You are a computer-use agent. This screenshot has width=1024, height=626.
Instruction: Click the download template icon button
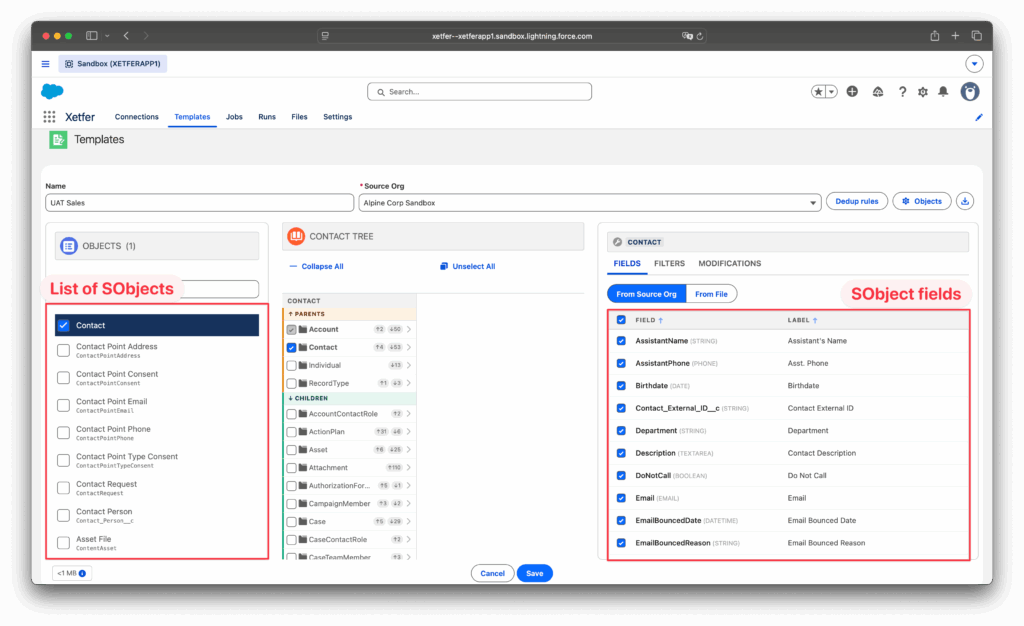pos(965,201)
